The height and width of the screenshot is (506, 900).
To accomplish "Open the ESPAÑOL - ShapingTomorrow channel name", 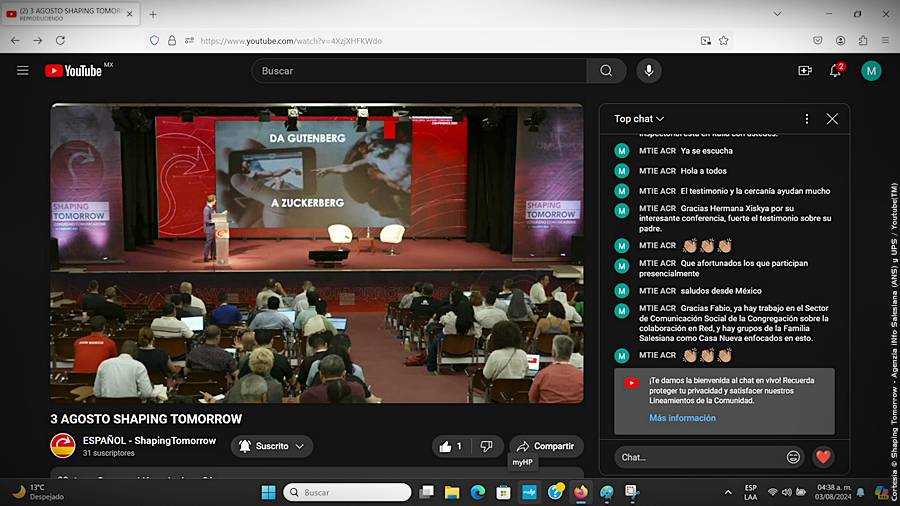I will point(149,441).
